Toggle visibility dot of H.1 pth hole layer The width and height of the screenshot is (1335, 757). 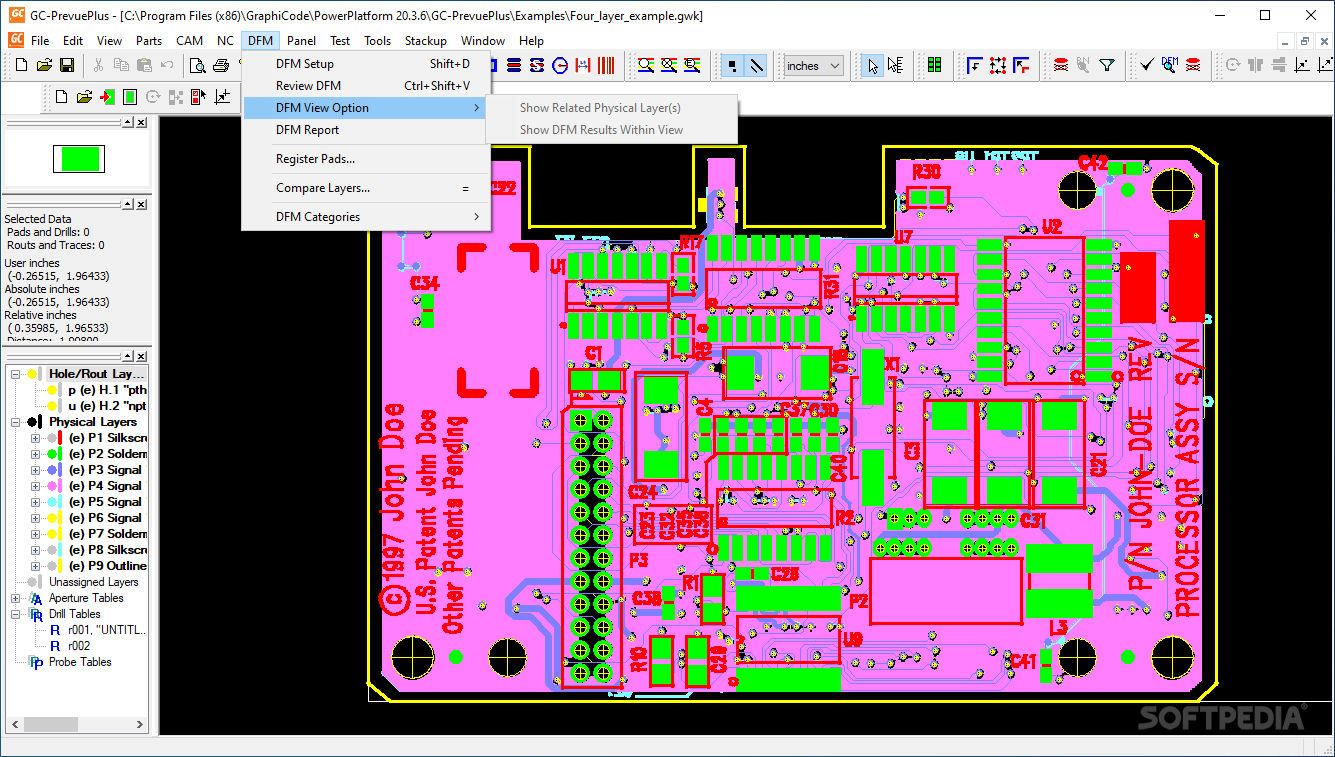[x=53, y=390]
